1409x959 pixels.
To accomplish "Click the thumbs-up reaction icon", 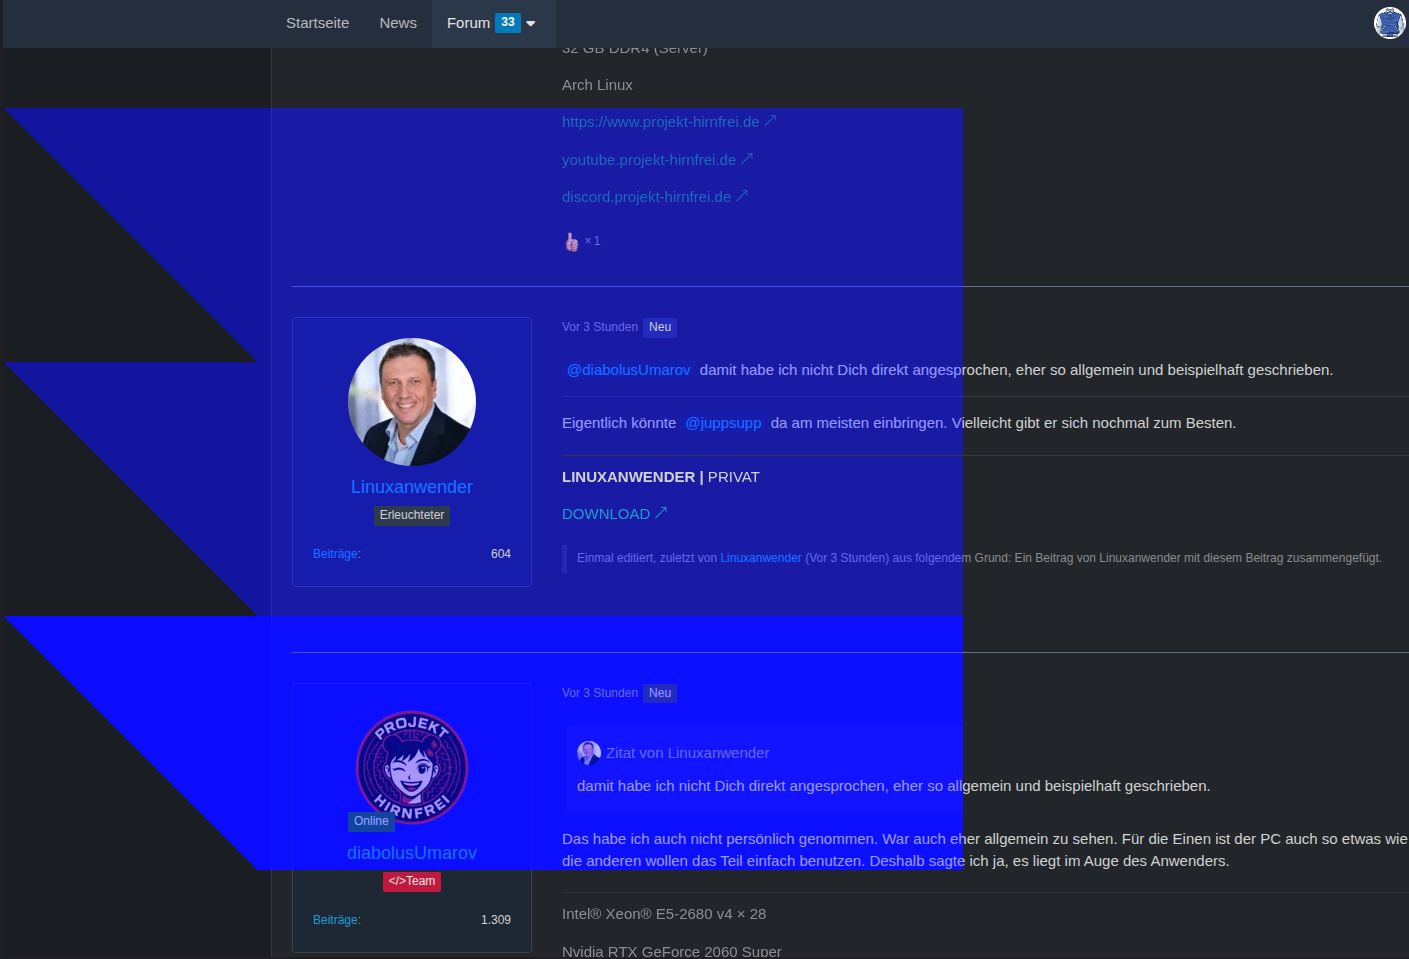I will (572, 241).
